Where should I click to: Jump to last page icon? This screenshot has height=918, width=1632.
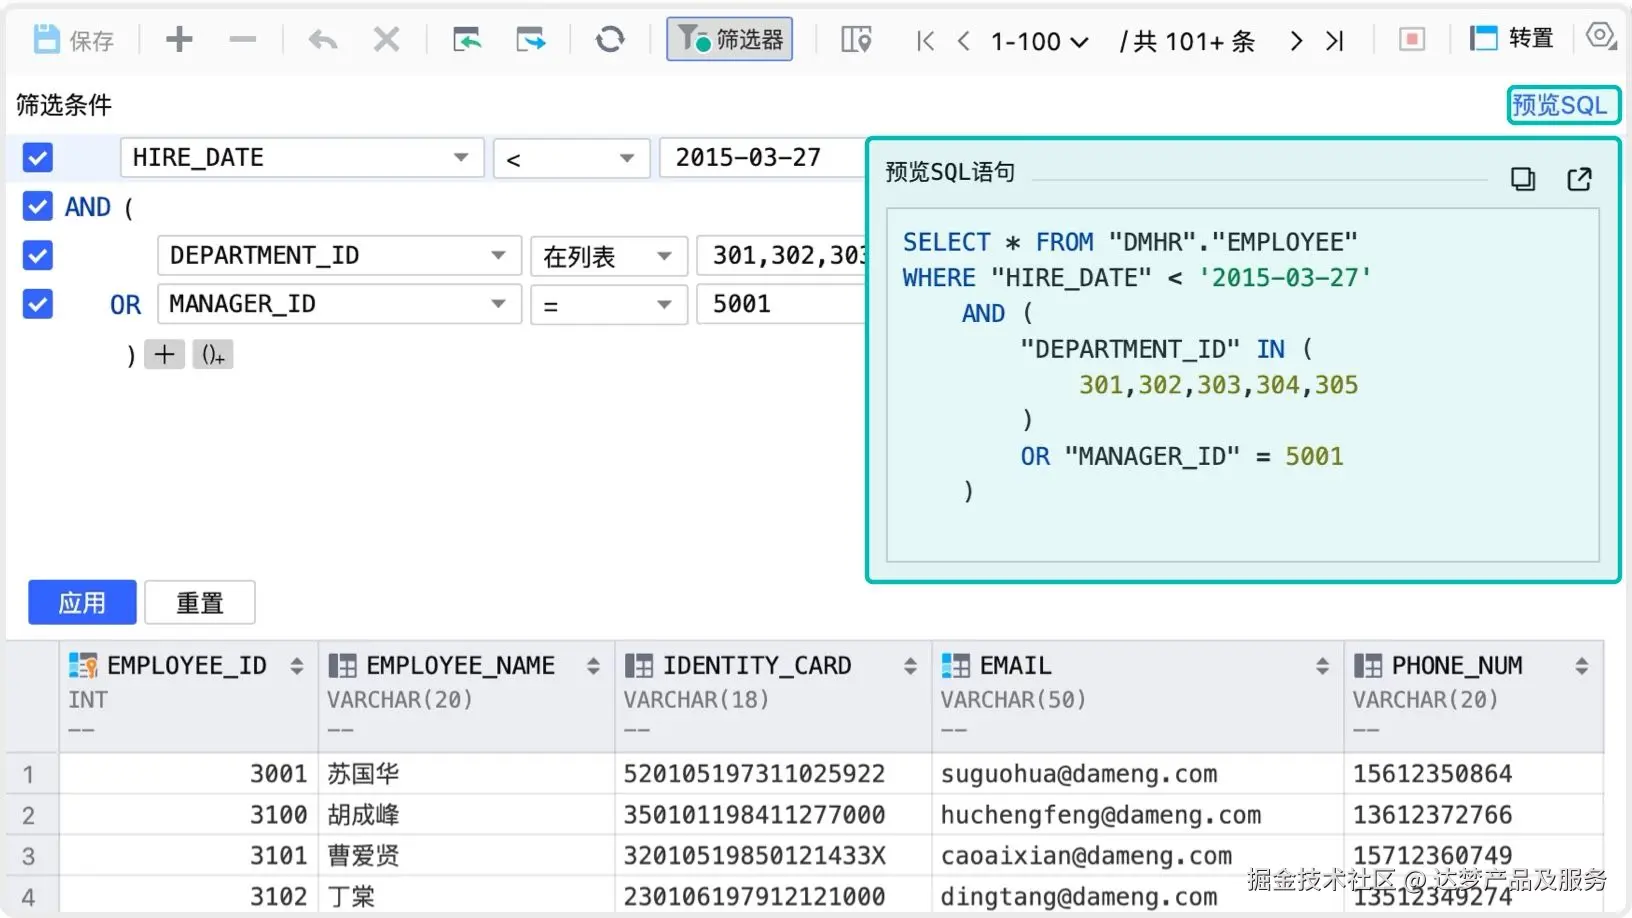tap(1335, 41)
